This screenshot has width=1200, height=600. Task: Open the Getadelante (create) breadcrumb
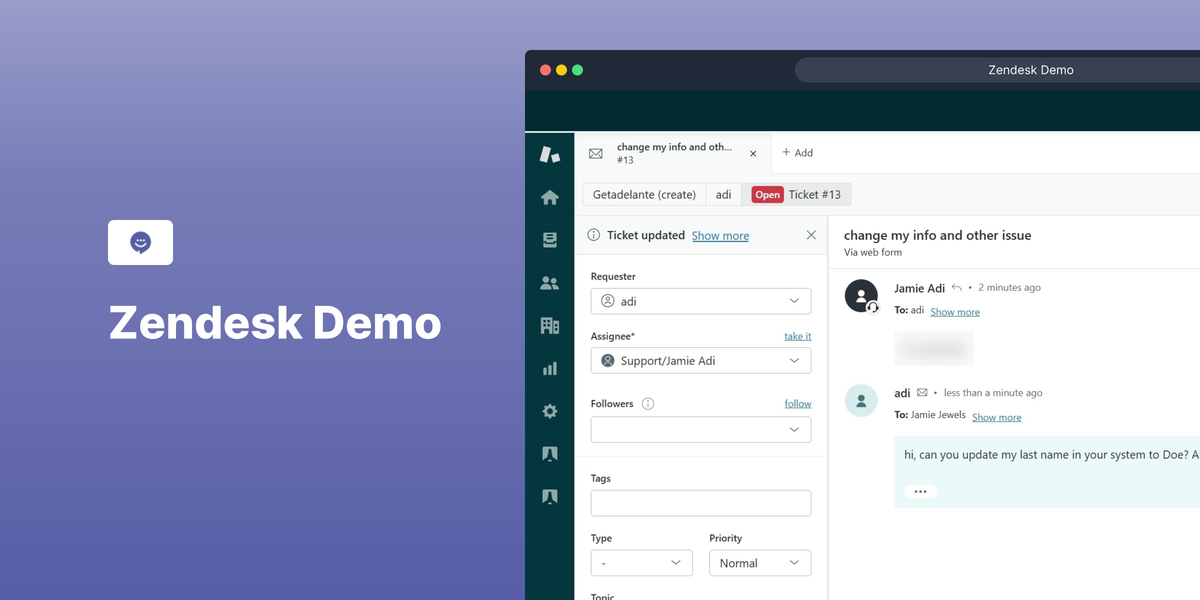tap(644, 195)
